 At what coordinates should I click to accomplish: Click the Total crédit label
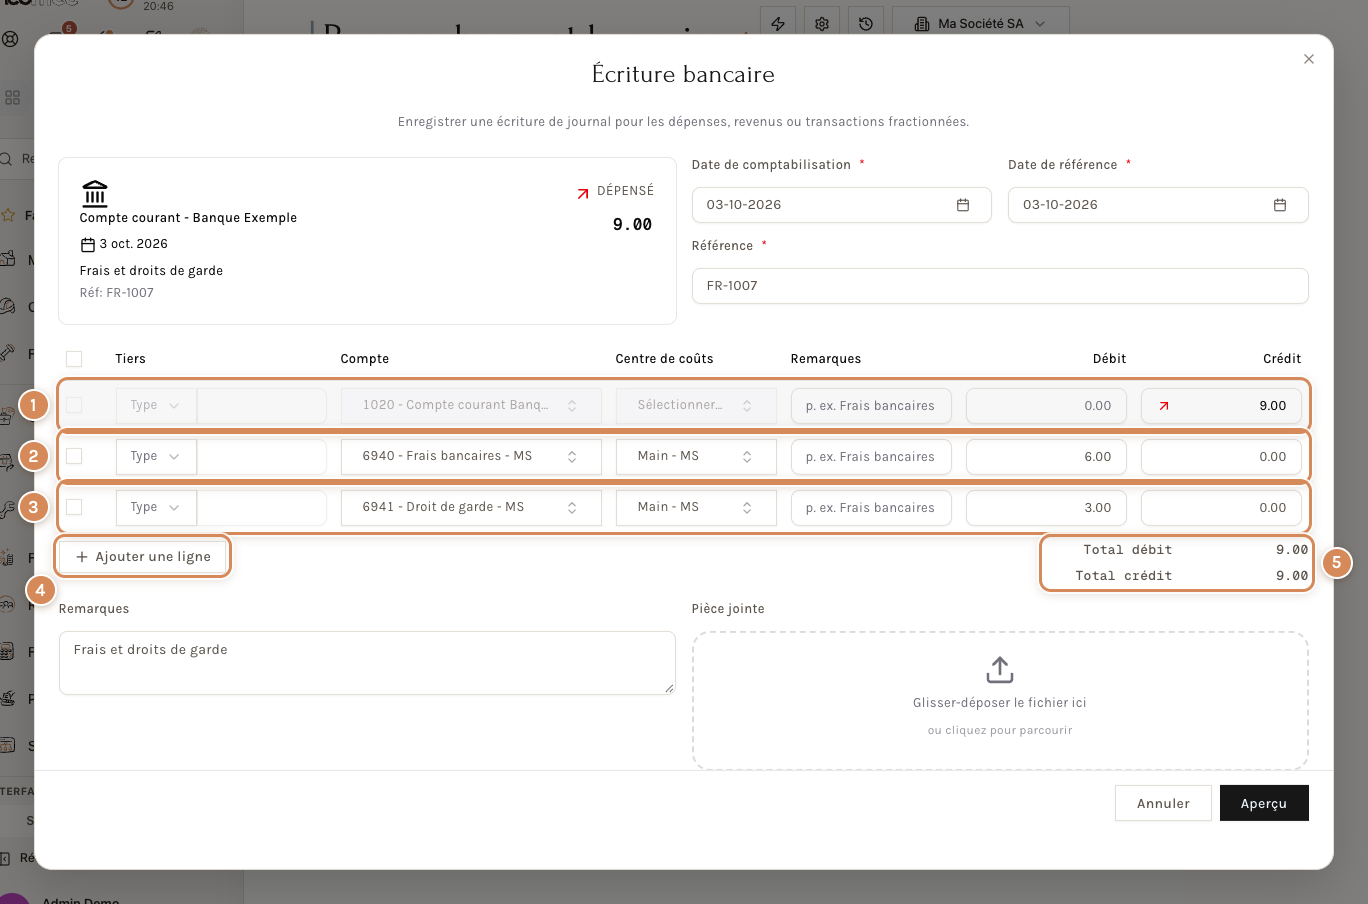1123,576
